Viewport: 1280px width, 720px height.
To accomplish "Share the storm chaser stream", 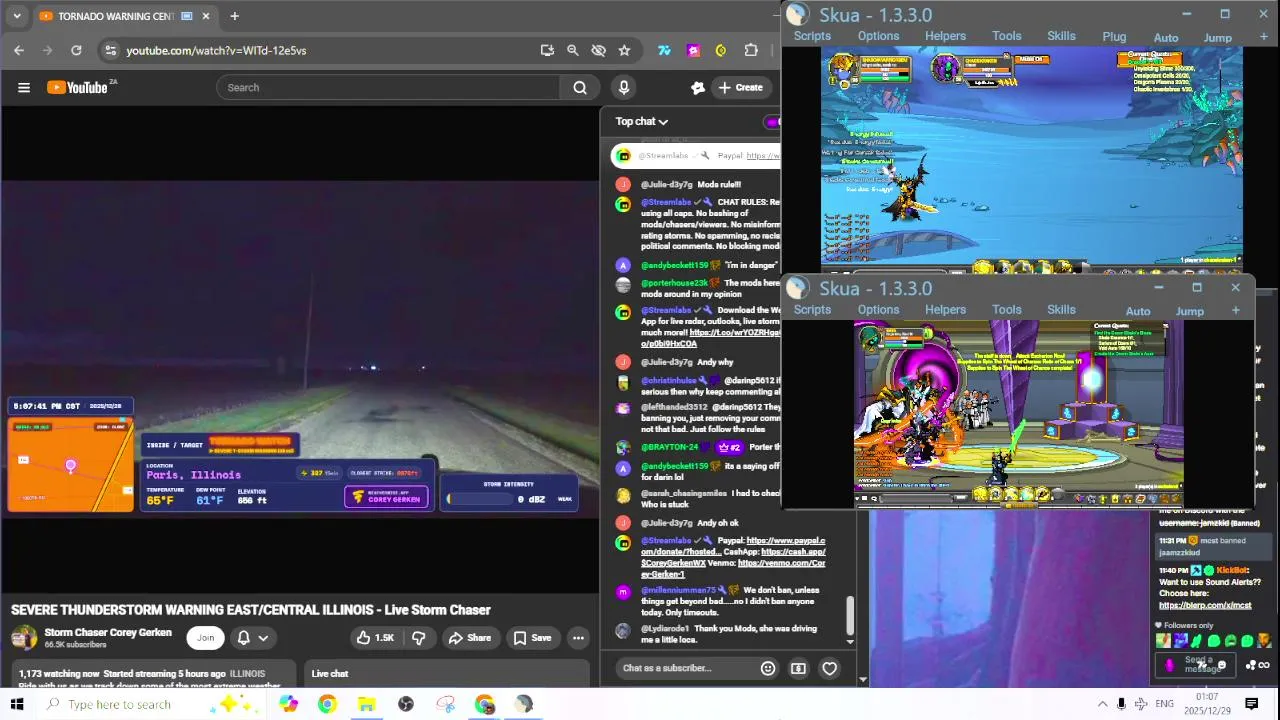I will [x=470, y=638].
